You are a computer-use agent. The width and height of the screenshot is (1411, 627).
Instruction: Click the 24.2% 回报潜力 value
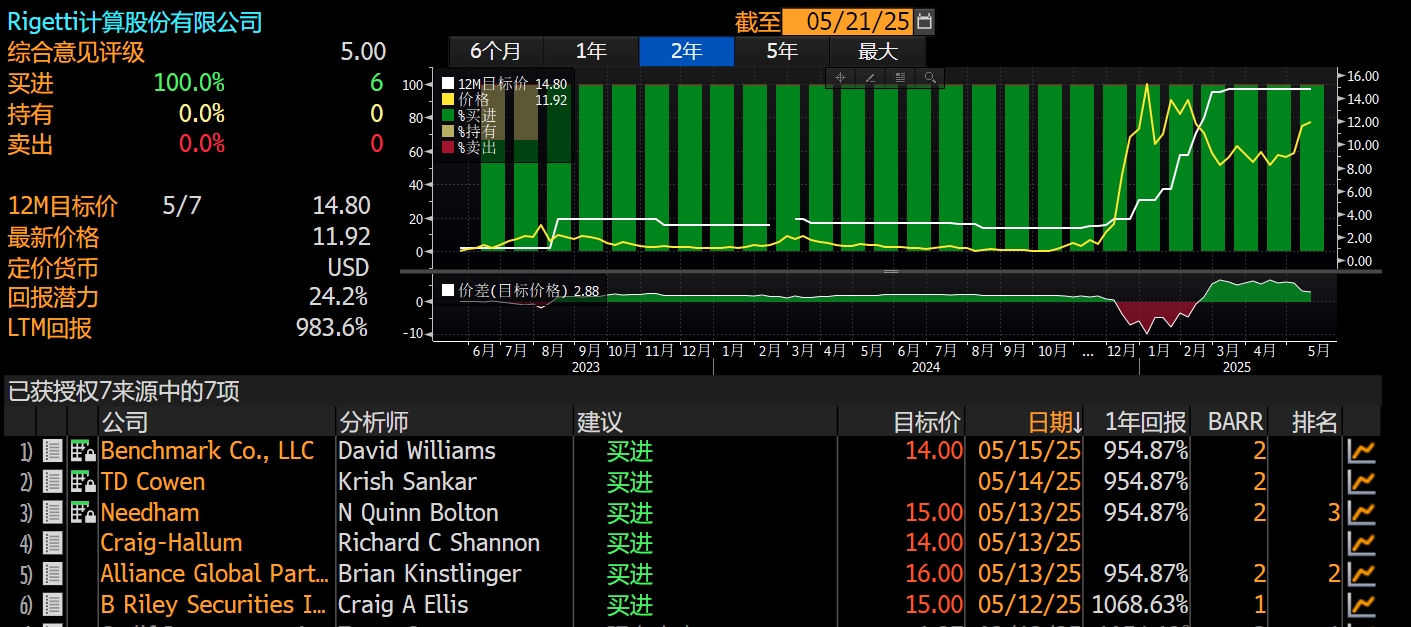pos(338,298)
